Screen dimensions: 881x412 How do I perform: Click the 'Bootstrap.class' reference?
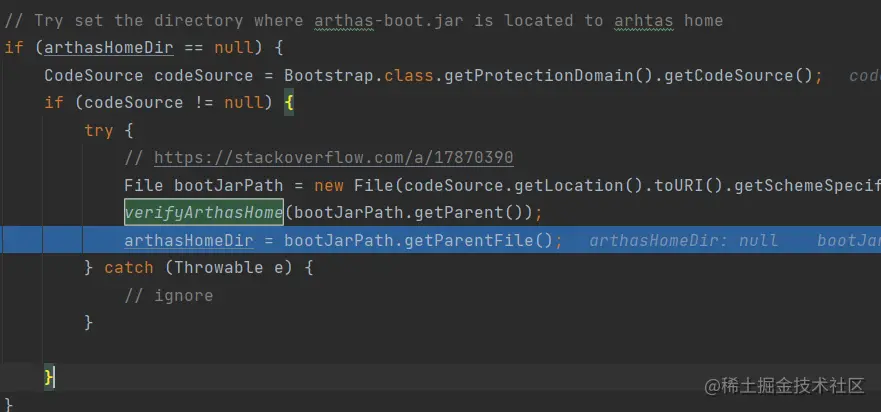358,75
